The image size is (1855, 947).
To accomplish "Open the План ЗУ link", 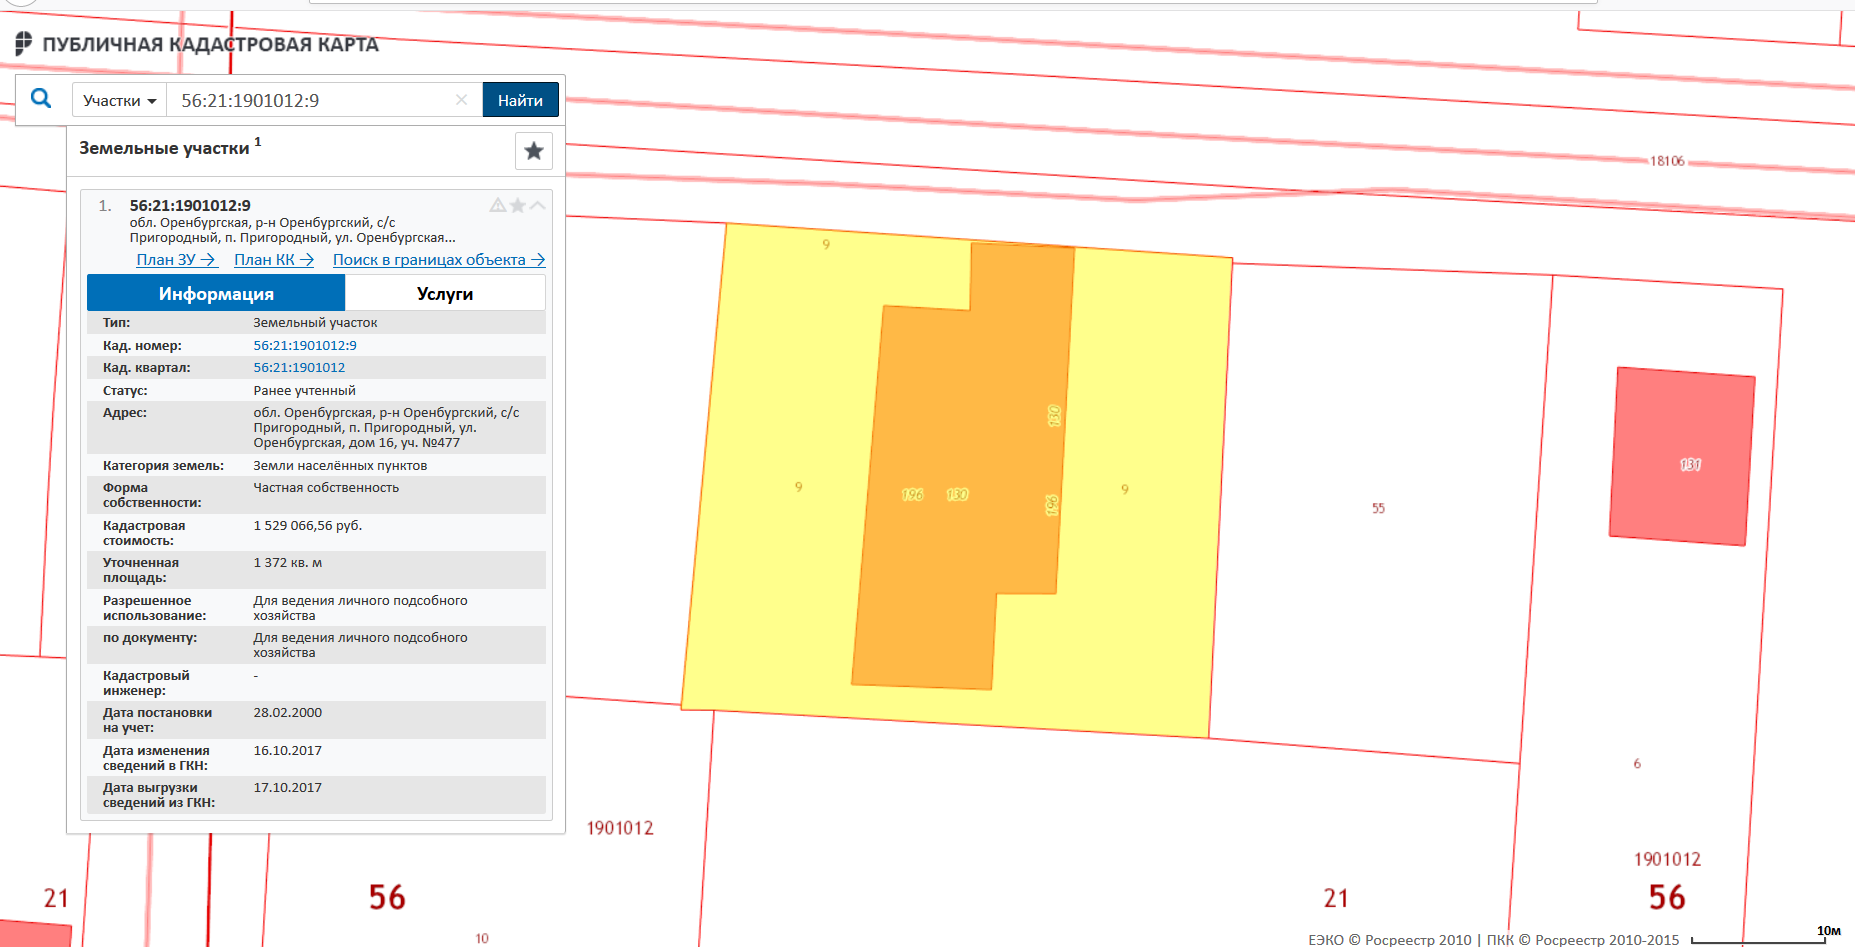I will [176, 260].
